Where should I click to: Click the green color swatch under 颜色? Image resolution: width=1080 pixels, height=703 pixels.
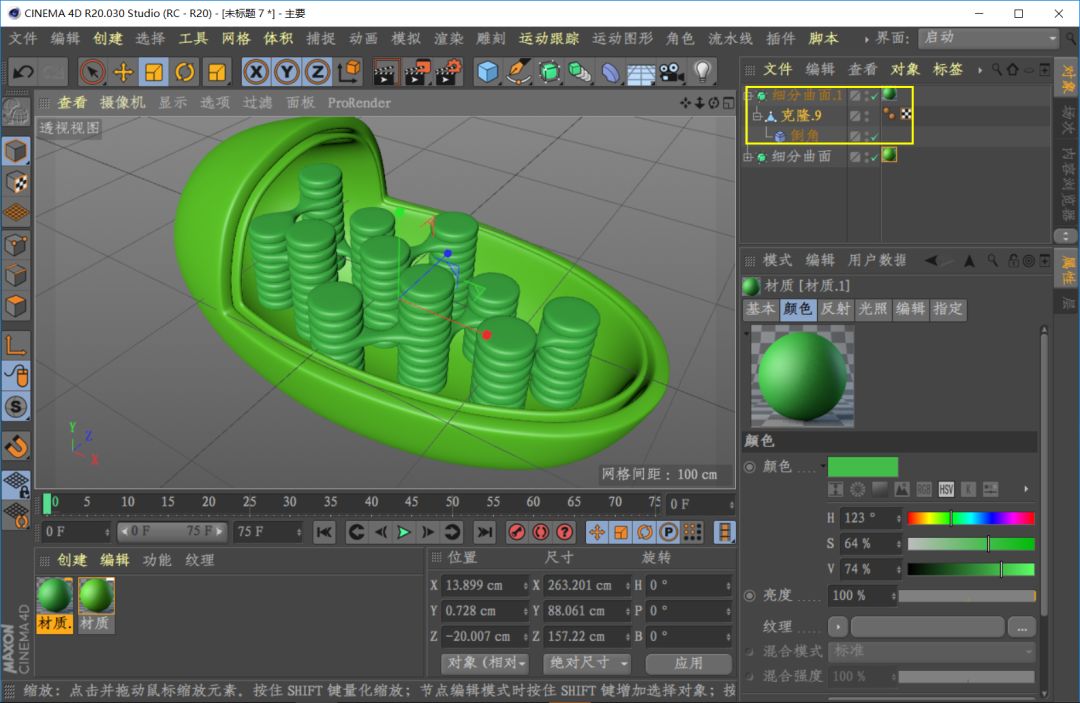click(x=862, y=467)
